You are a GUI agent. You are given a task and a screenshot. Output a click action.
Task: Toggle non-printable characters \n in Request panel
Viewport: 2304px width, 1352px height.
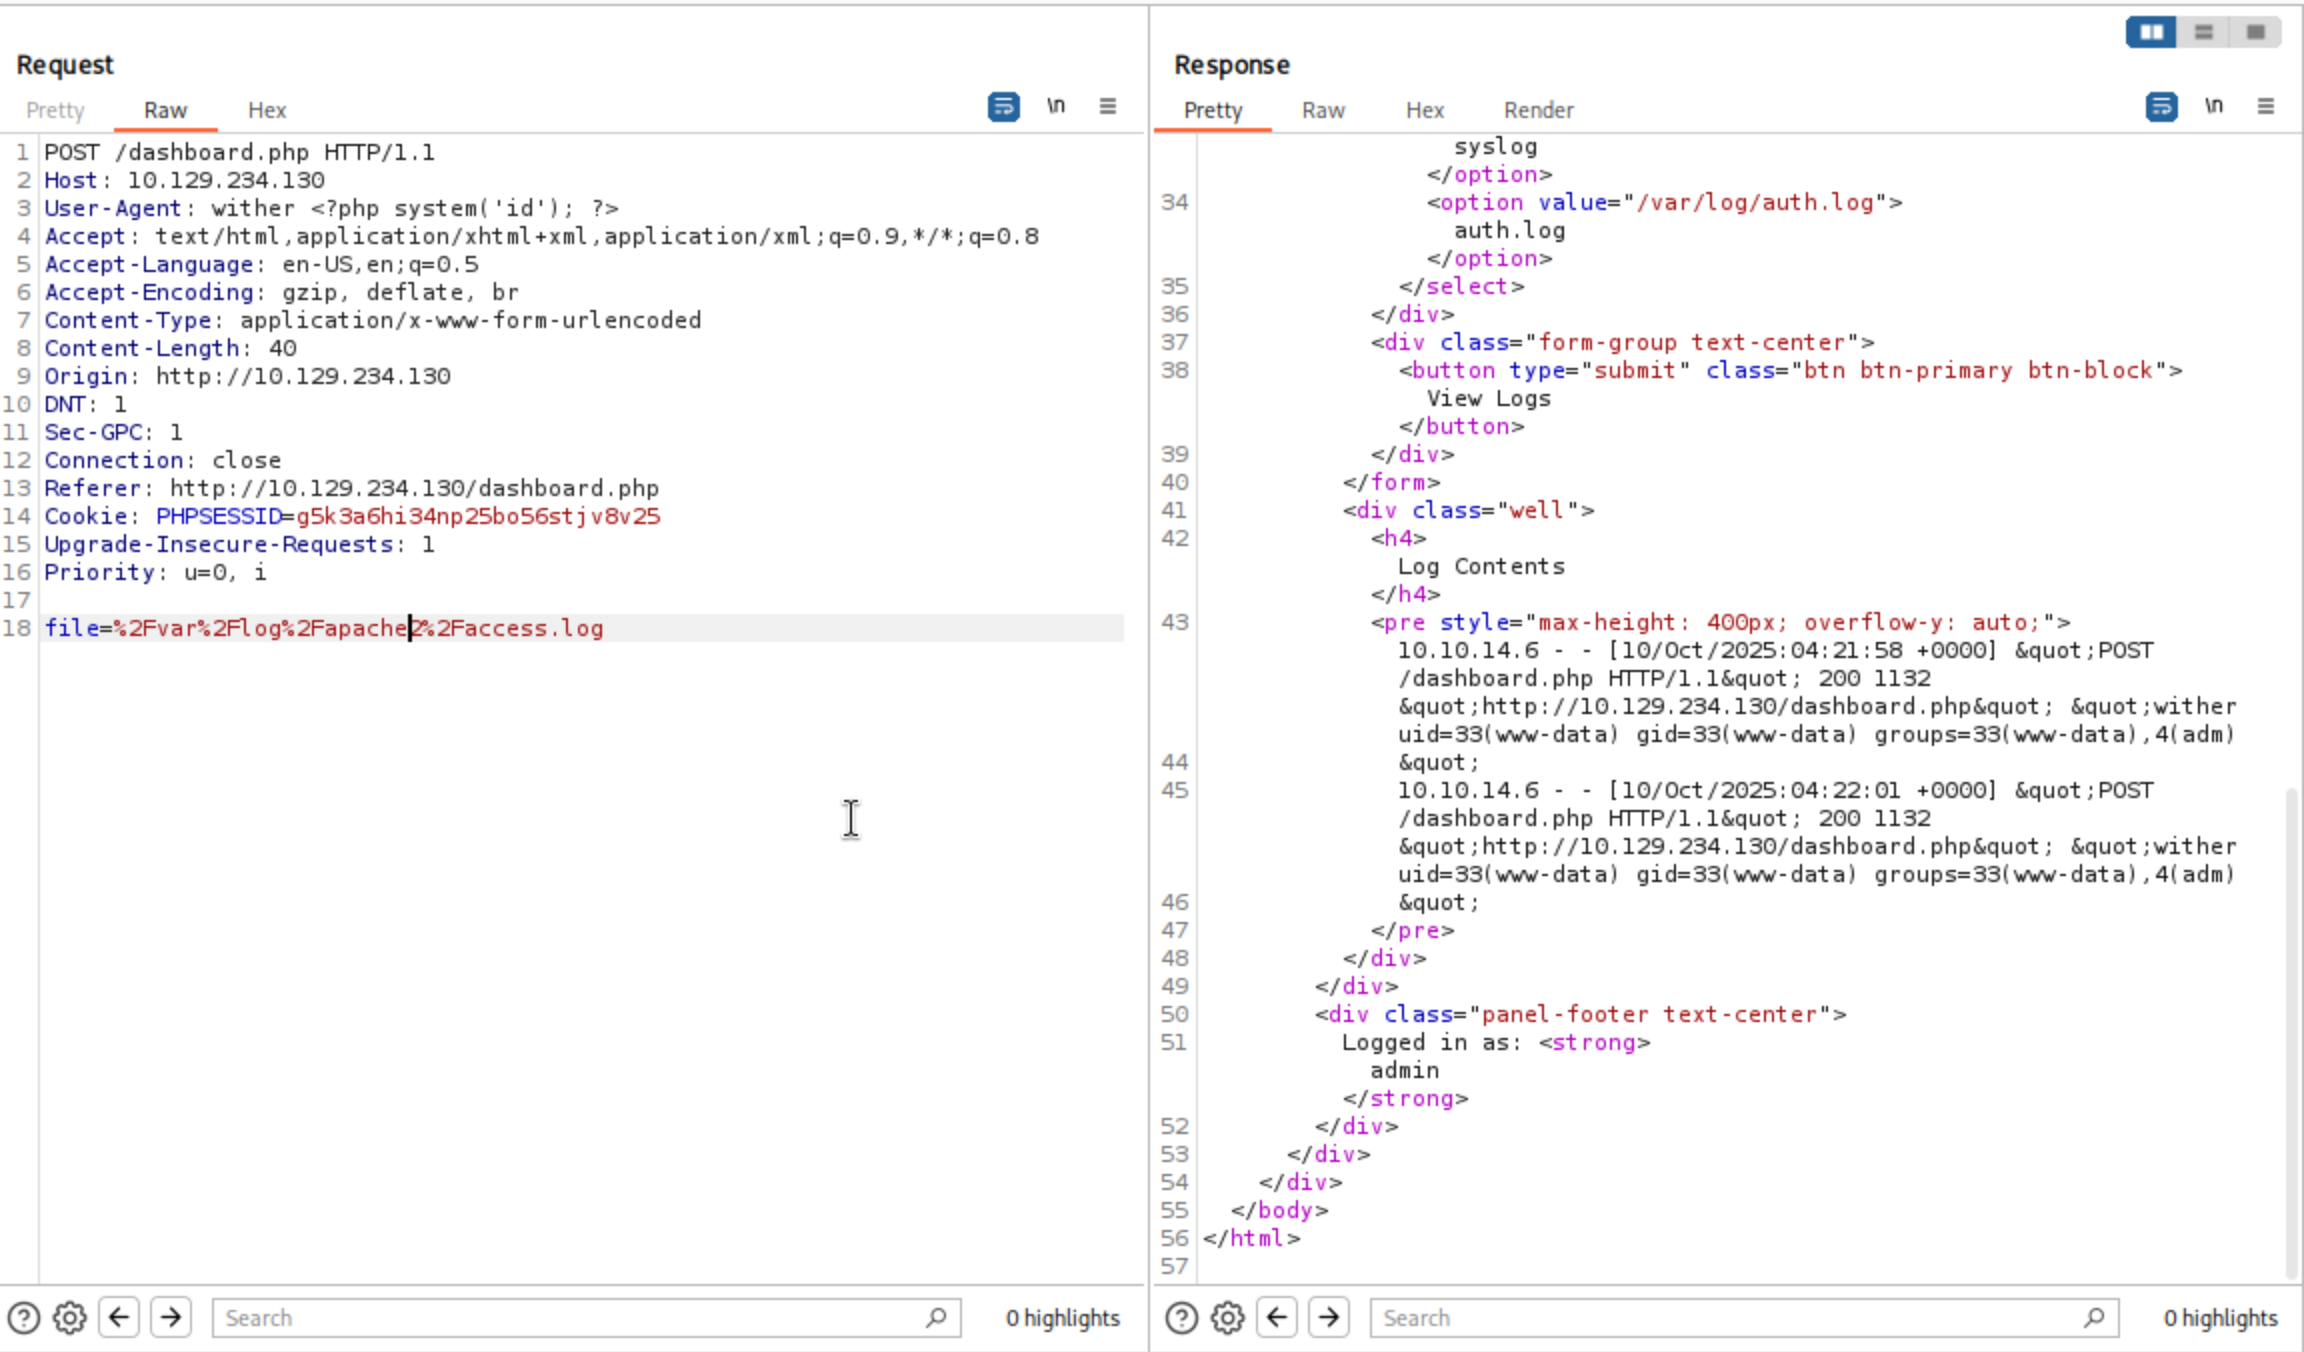coord(1056,106)
